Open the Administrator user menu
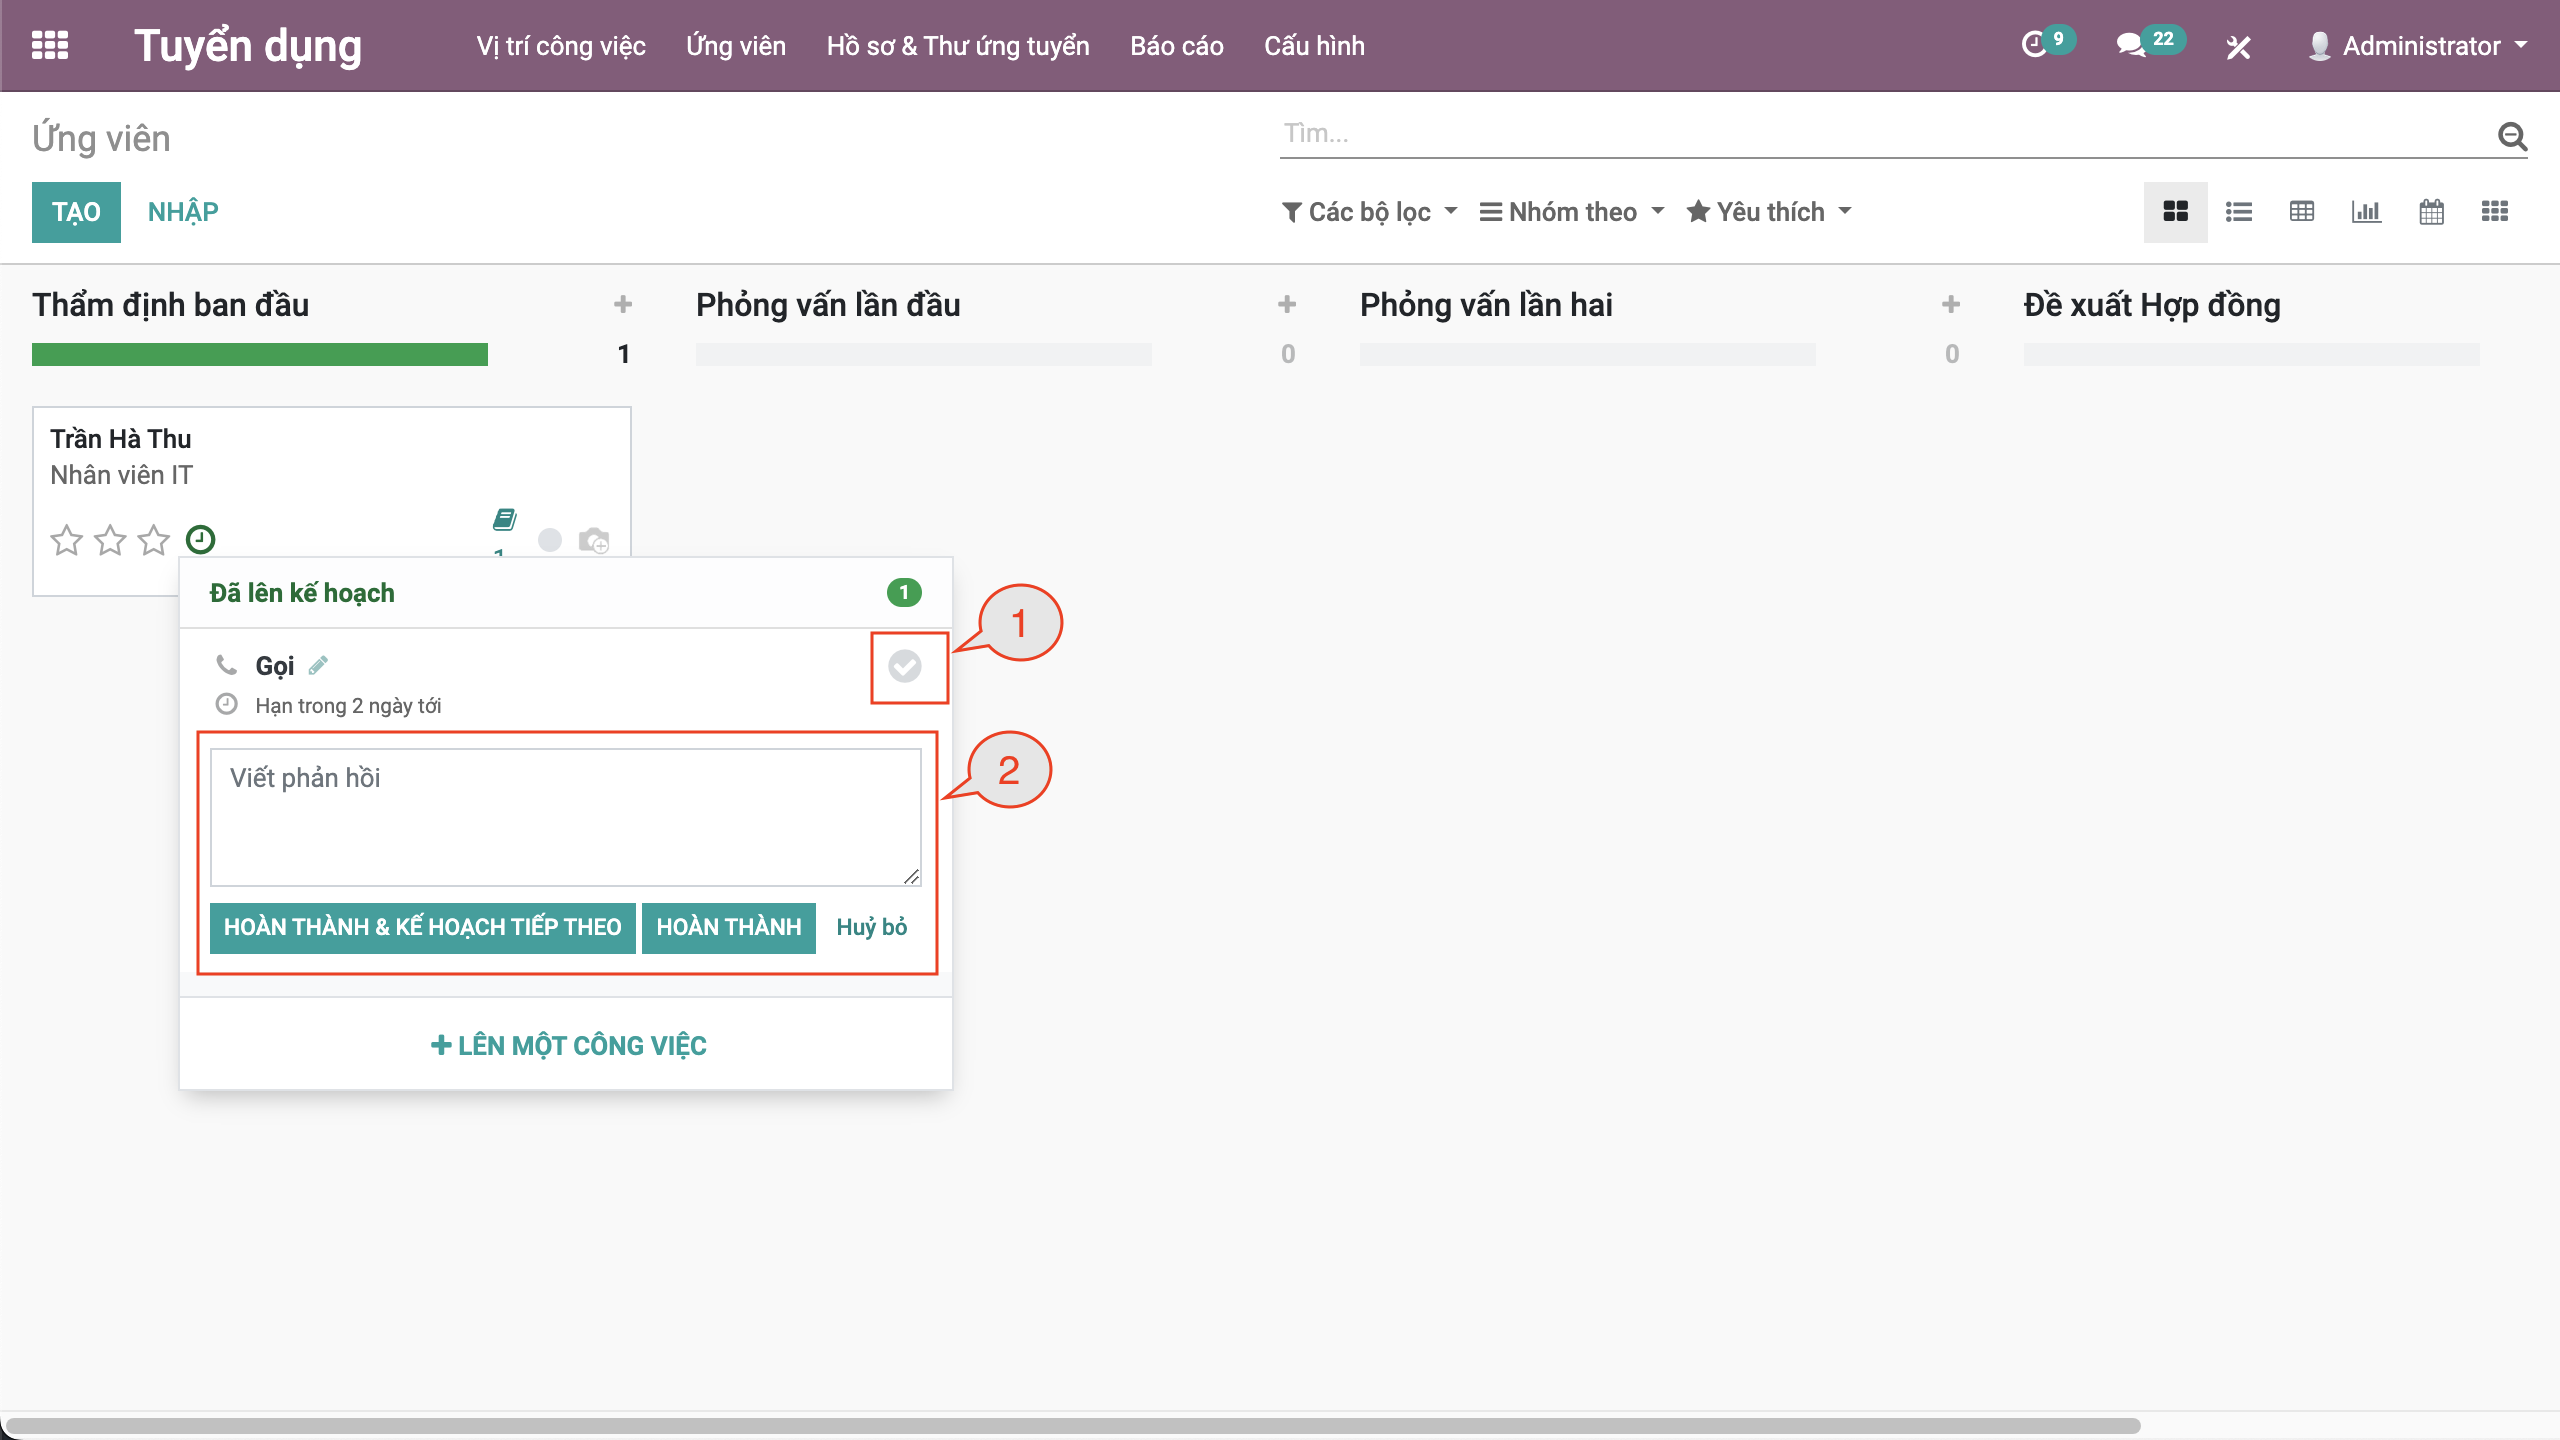This screenshot has width=2560, height=1440. [2420, 46]
